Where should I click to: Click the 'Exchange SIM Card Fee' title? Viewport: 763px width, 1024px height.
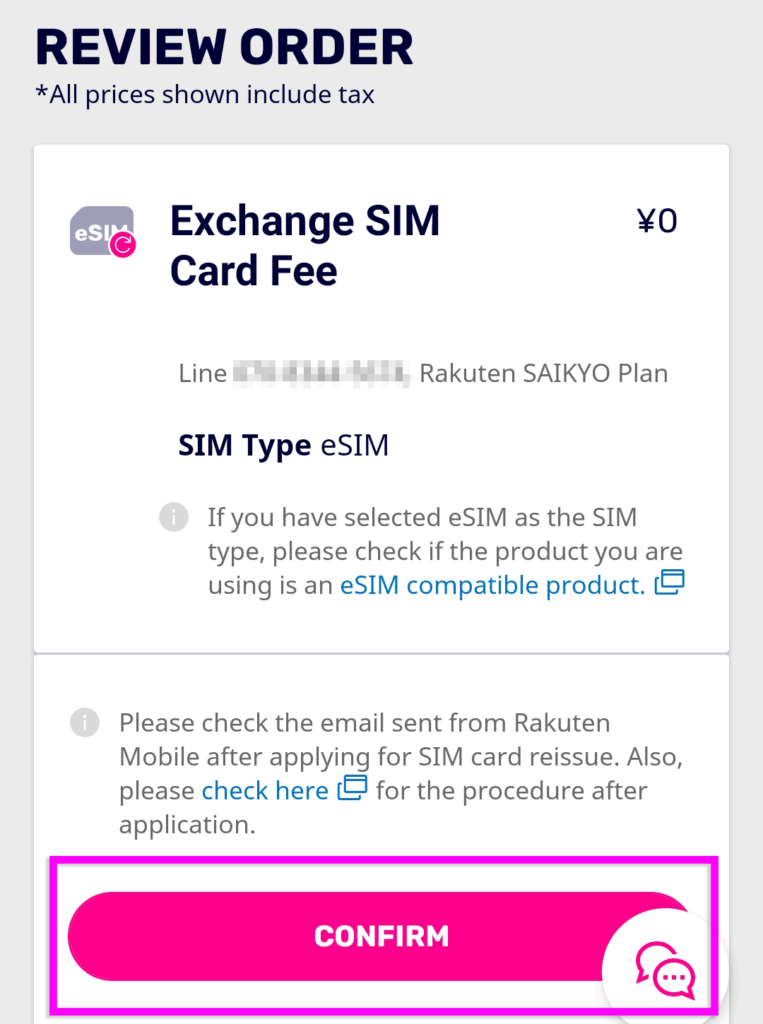(x=305, y=245)
